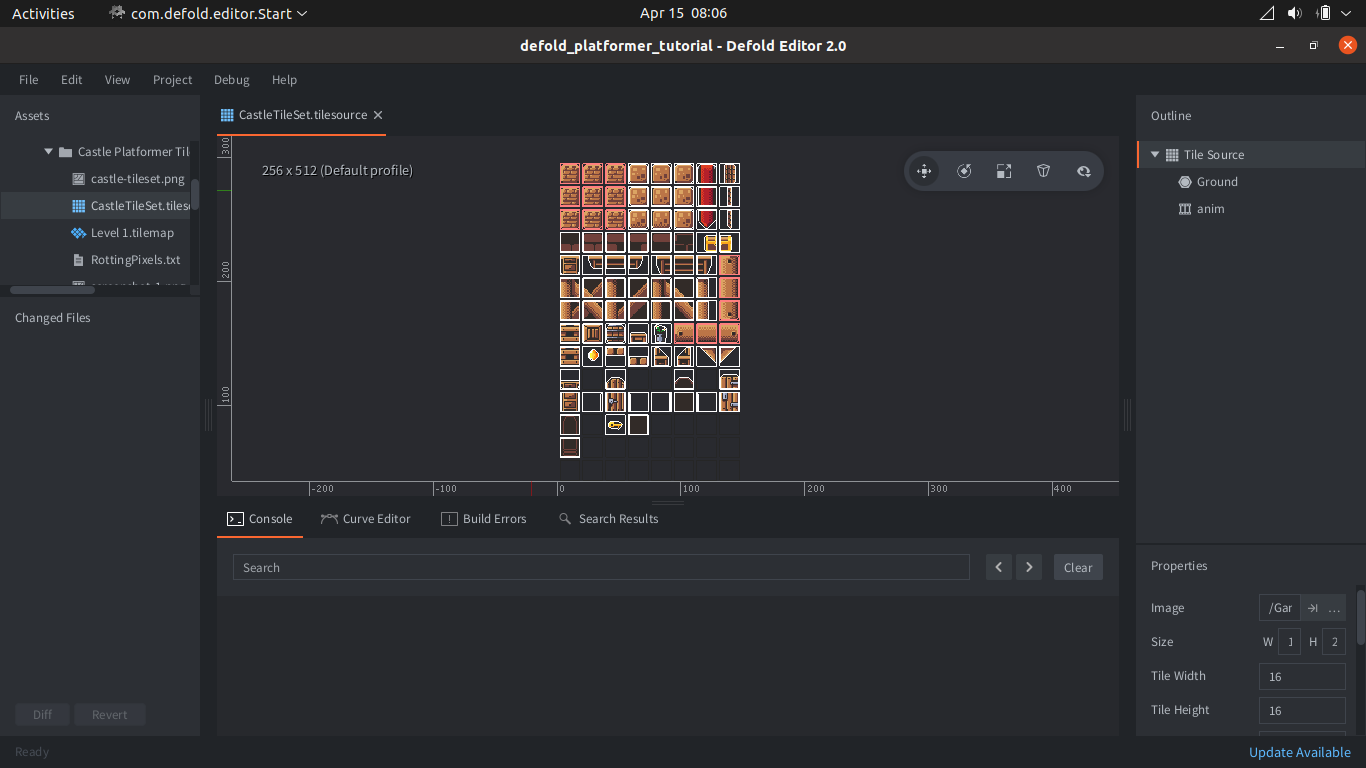Click the Console terminal icon

[235, 519]
